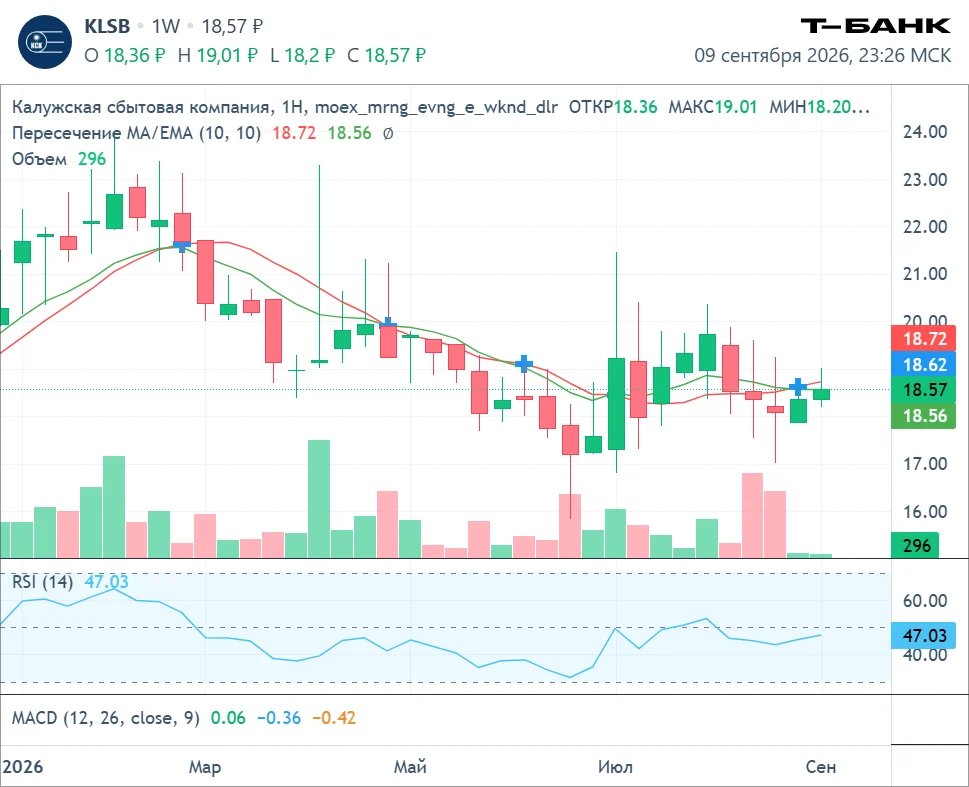
Task: Click the RSI value 47.03 in legend
Action: click(106, 582)
